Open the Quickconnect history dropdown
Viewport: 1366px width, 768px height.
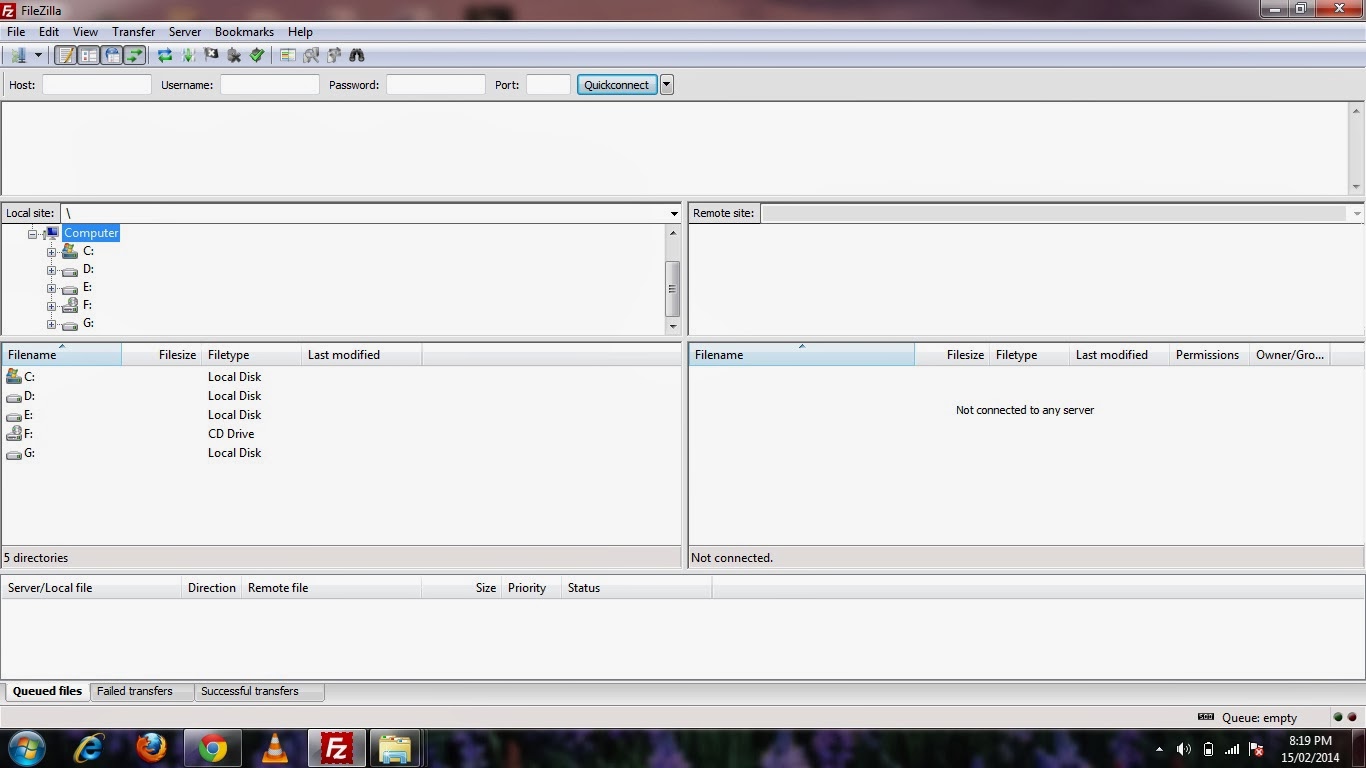tap(667, 85)
